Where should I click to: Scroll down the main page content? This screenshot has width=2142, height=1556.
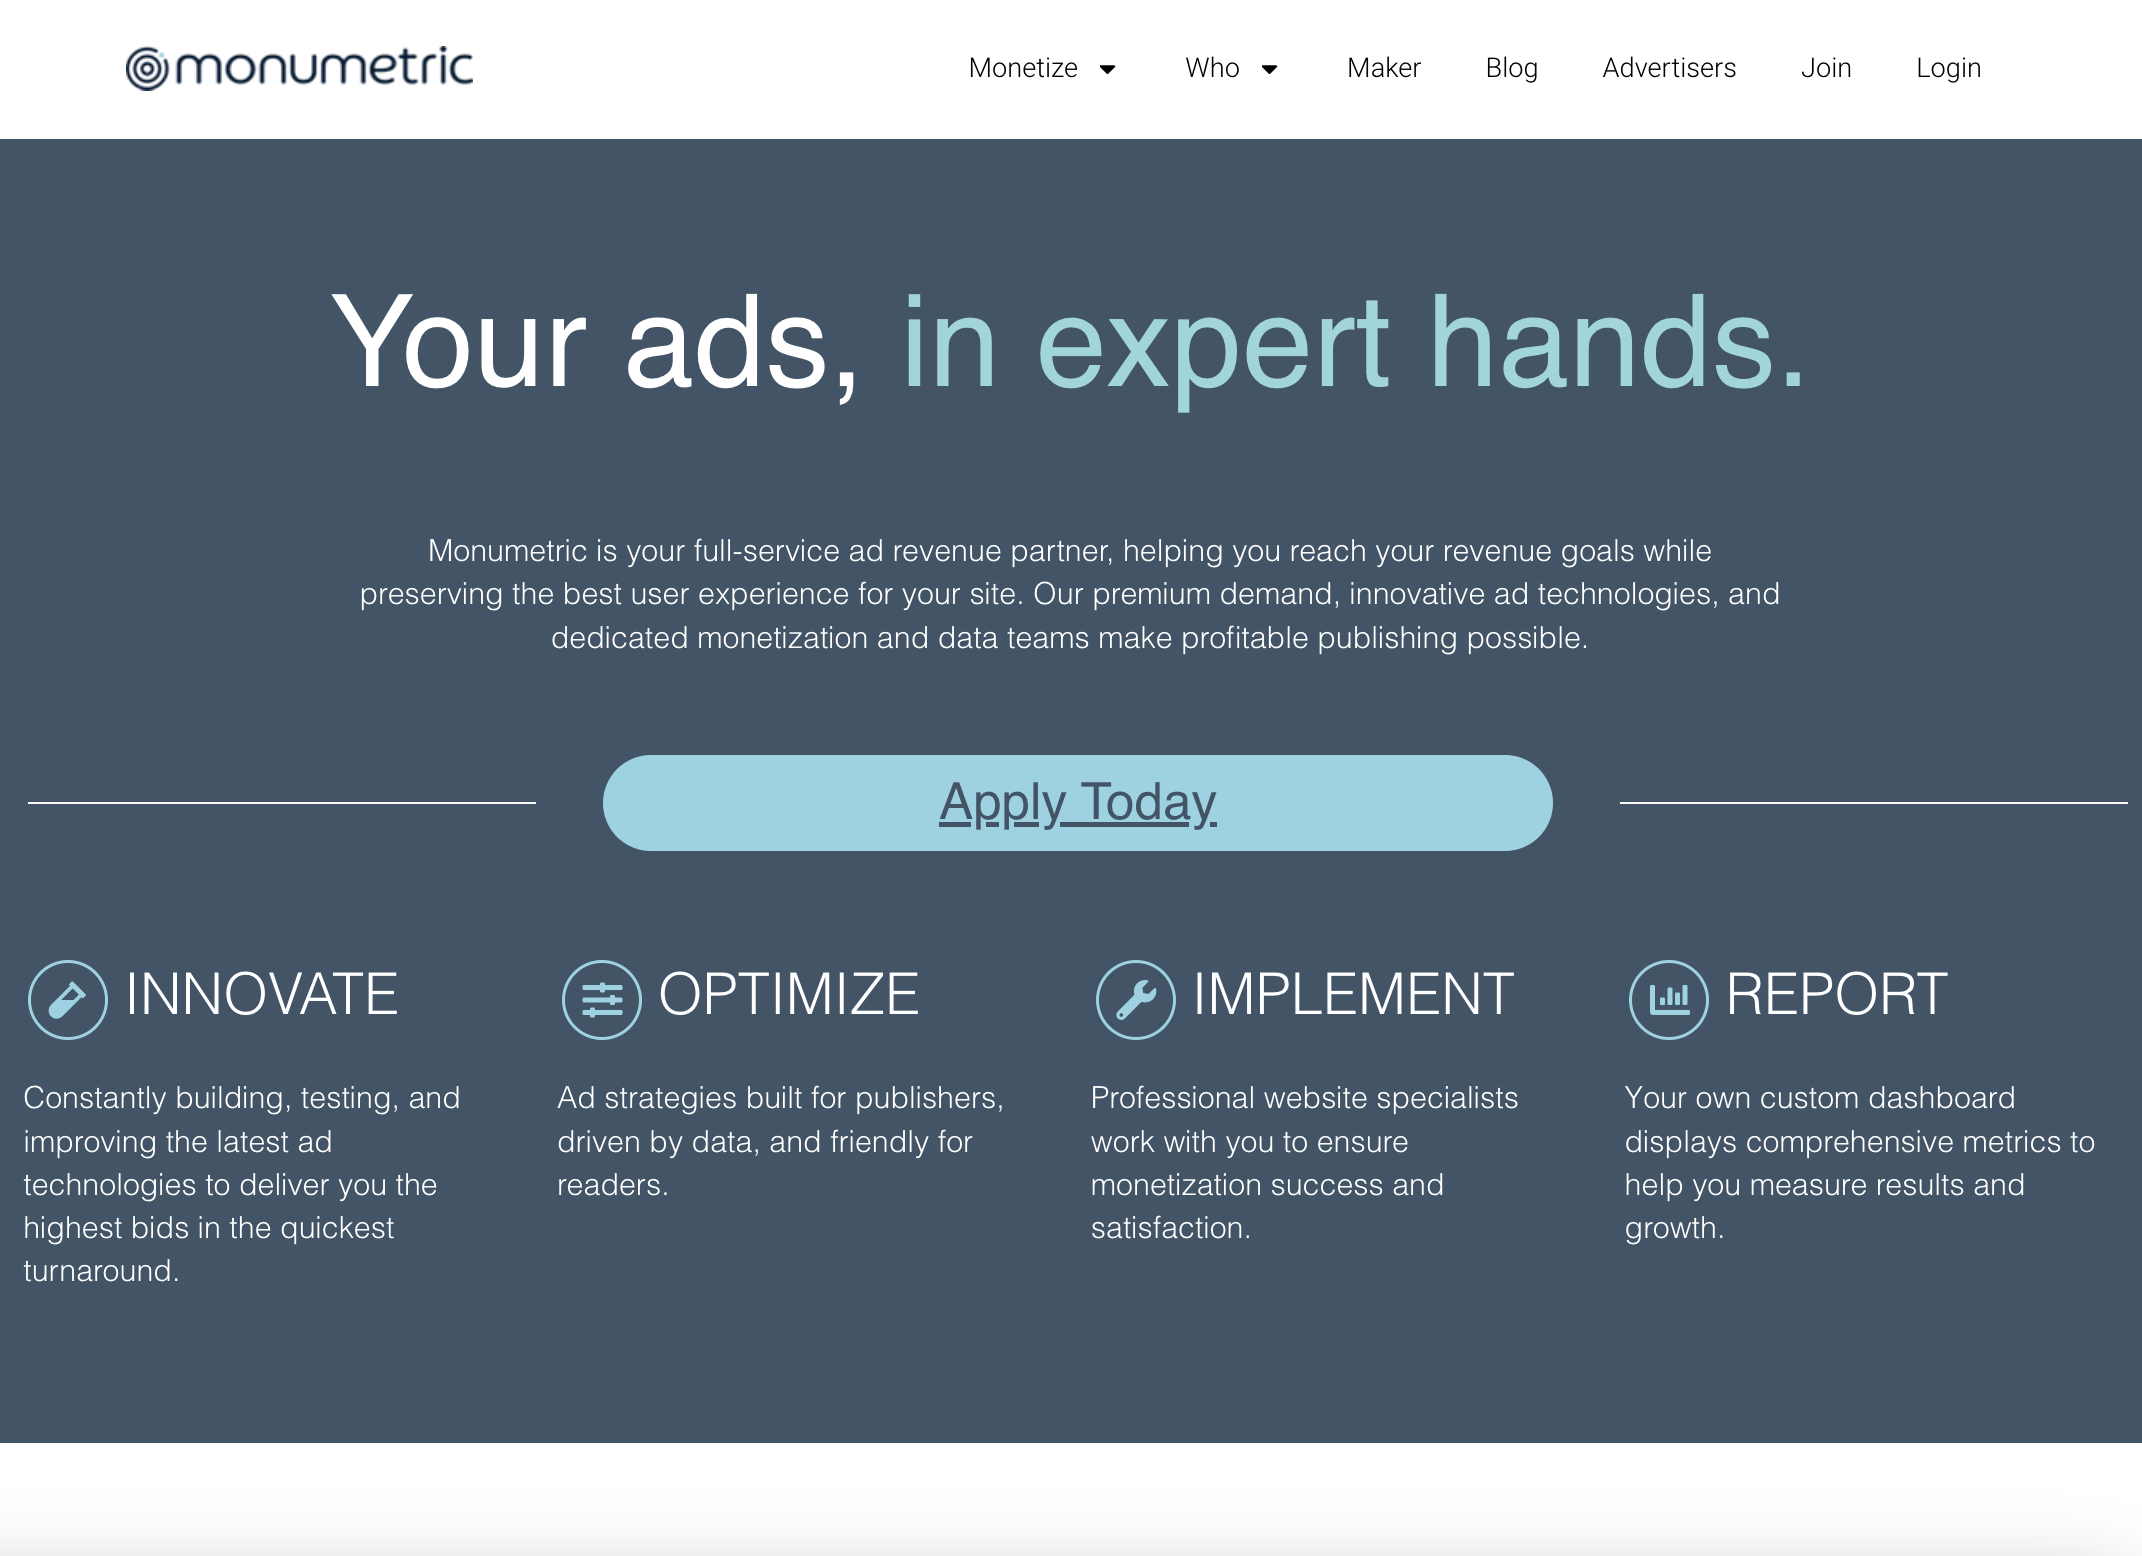click(1071, 778)
